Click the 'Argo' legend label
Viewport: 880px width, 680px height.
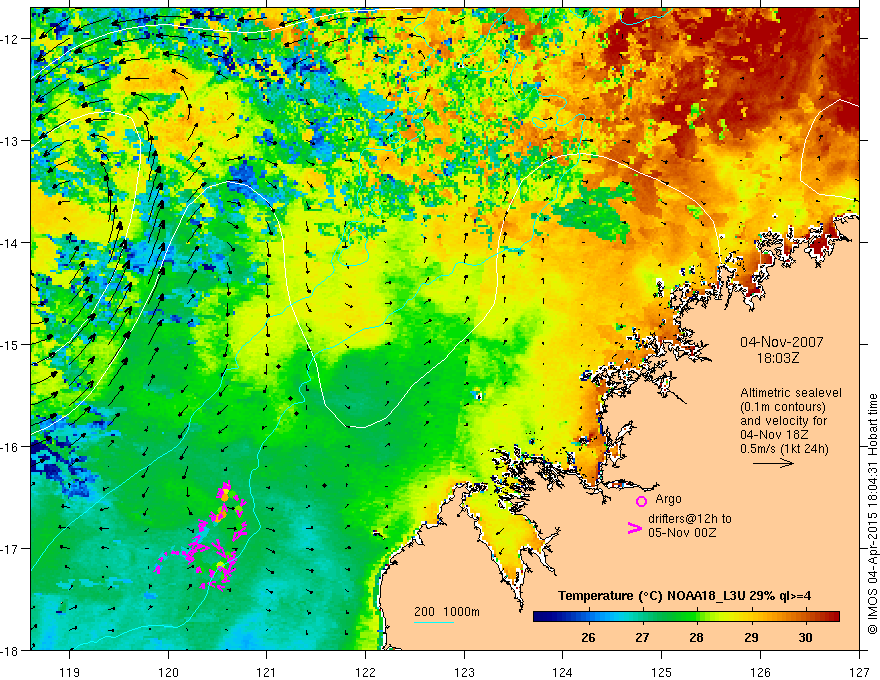click(x=668, y=499)
